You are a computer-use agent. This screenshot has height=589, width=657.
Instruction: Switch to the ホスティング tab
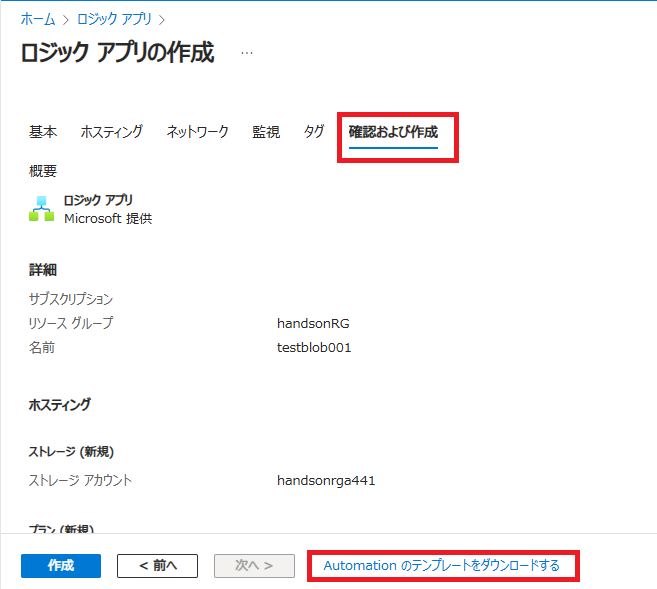[x=111, y=132]
